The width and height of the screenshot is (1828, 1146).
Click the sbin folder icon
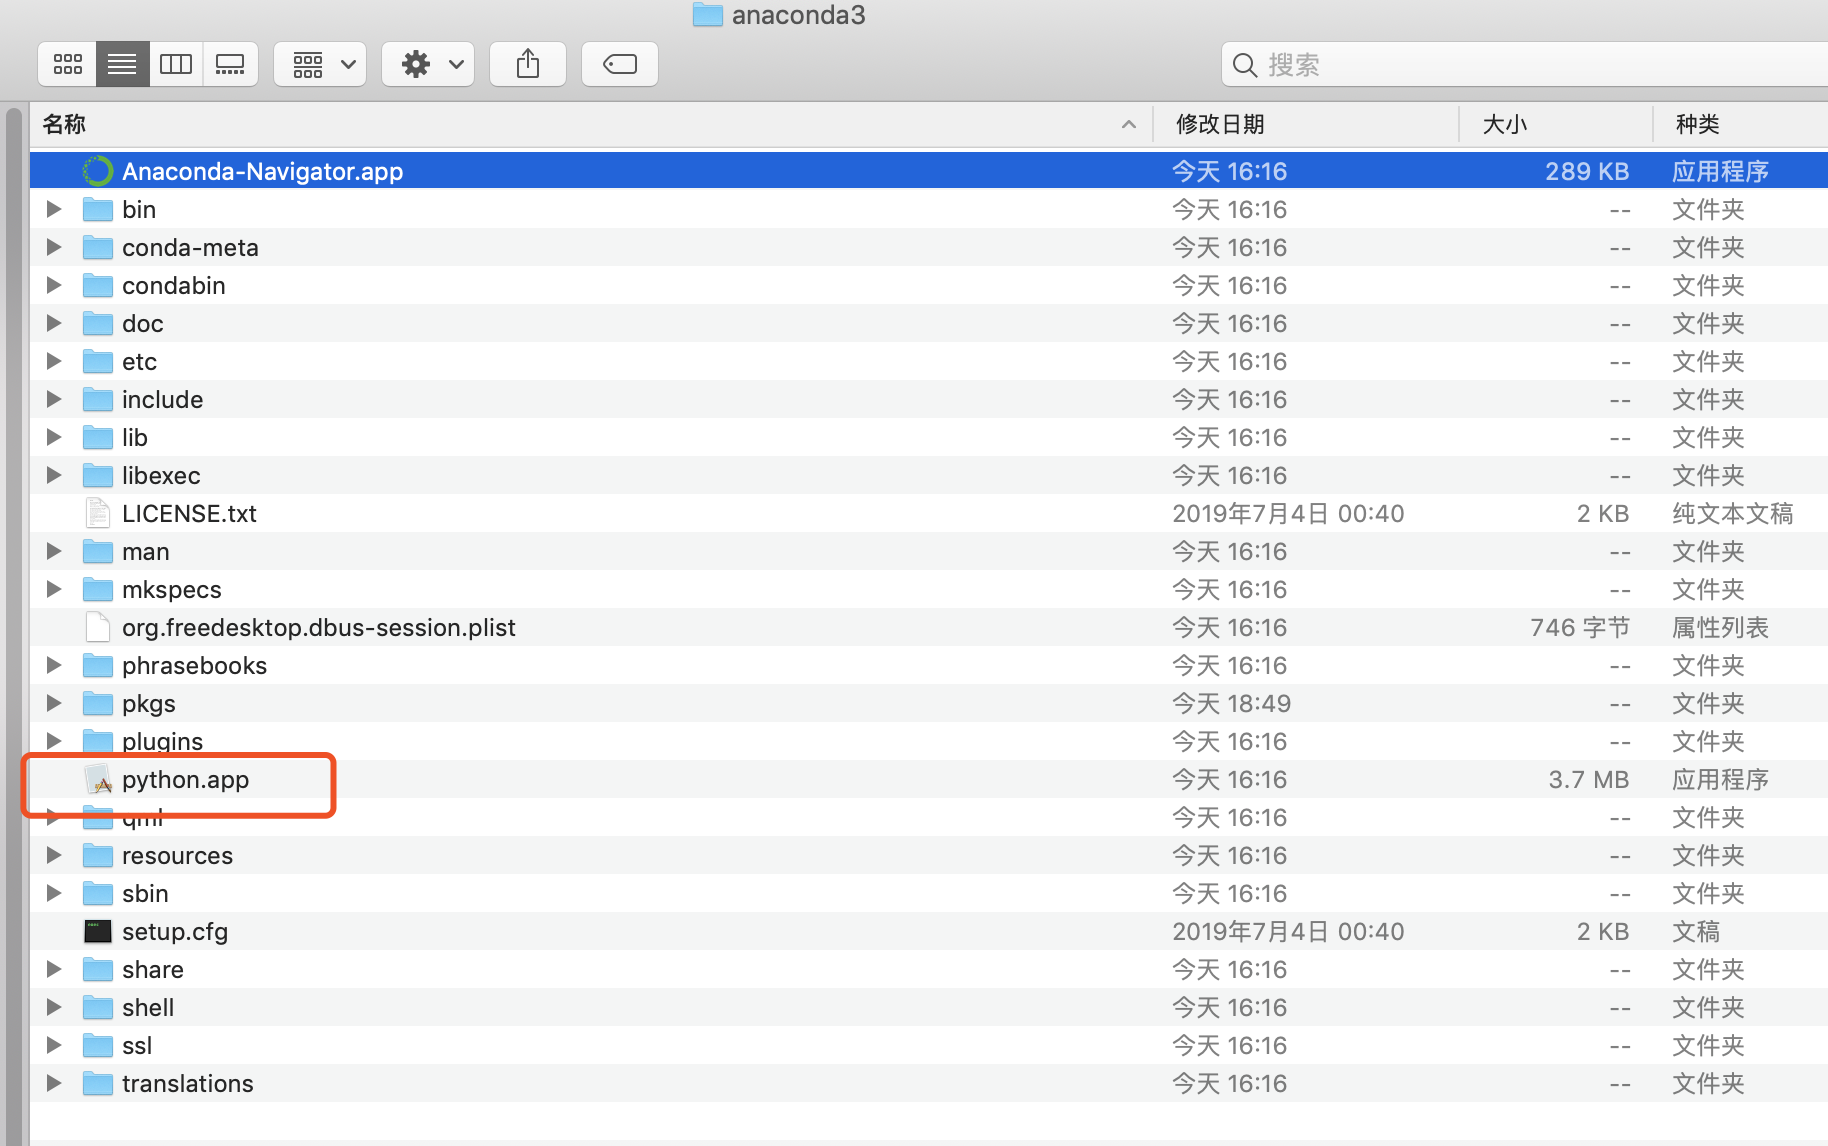click(x=97, y=893)
